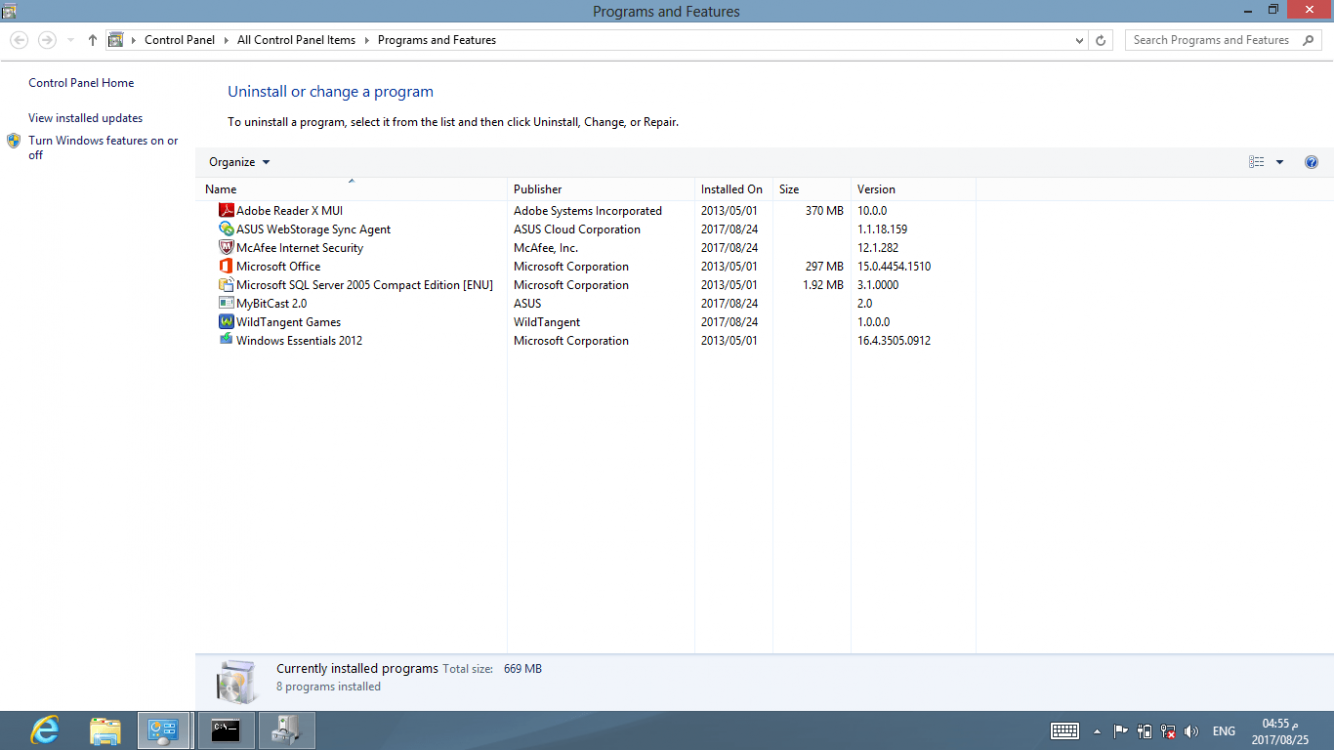Select version cell '15.0.4454.1510'
Viewport: 1334px width, 750px height.
(894, 266)
